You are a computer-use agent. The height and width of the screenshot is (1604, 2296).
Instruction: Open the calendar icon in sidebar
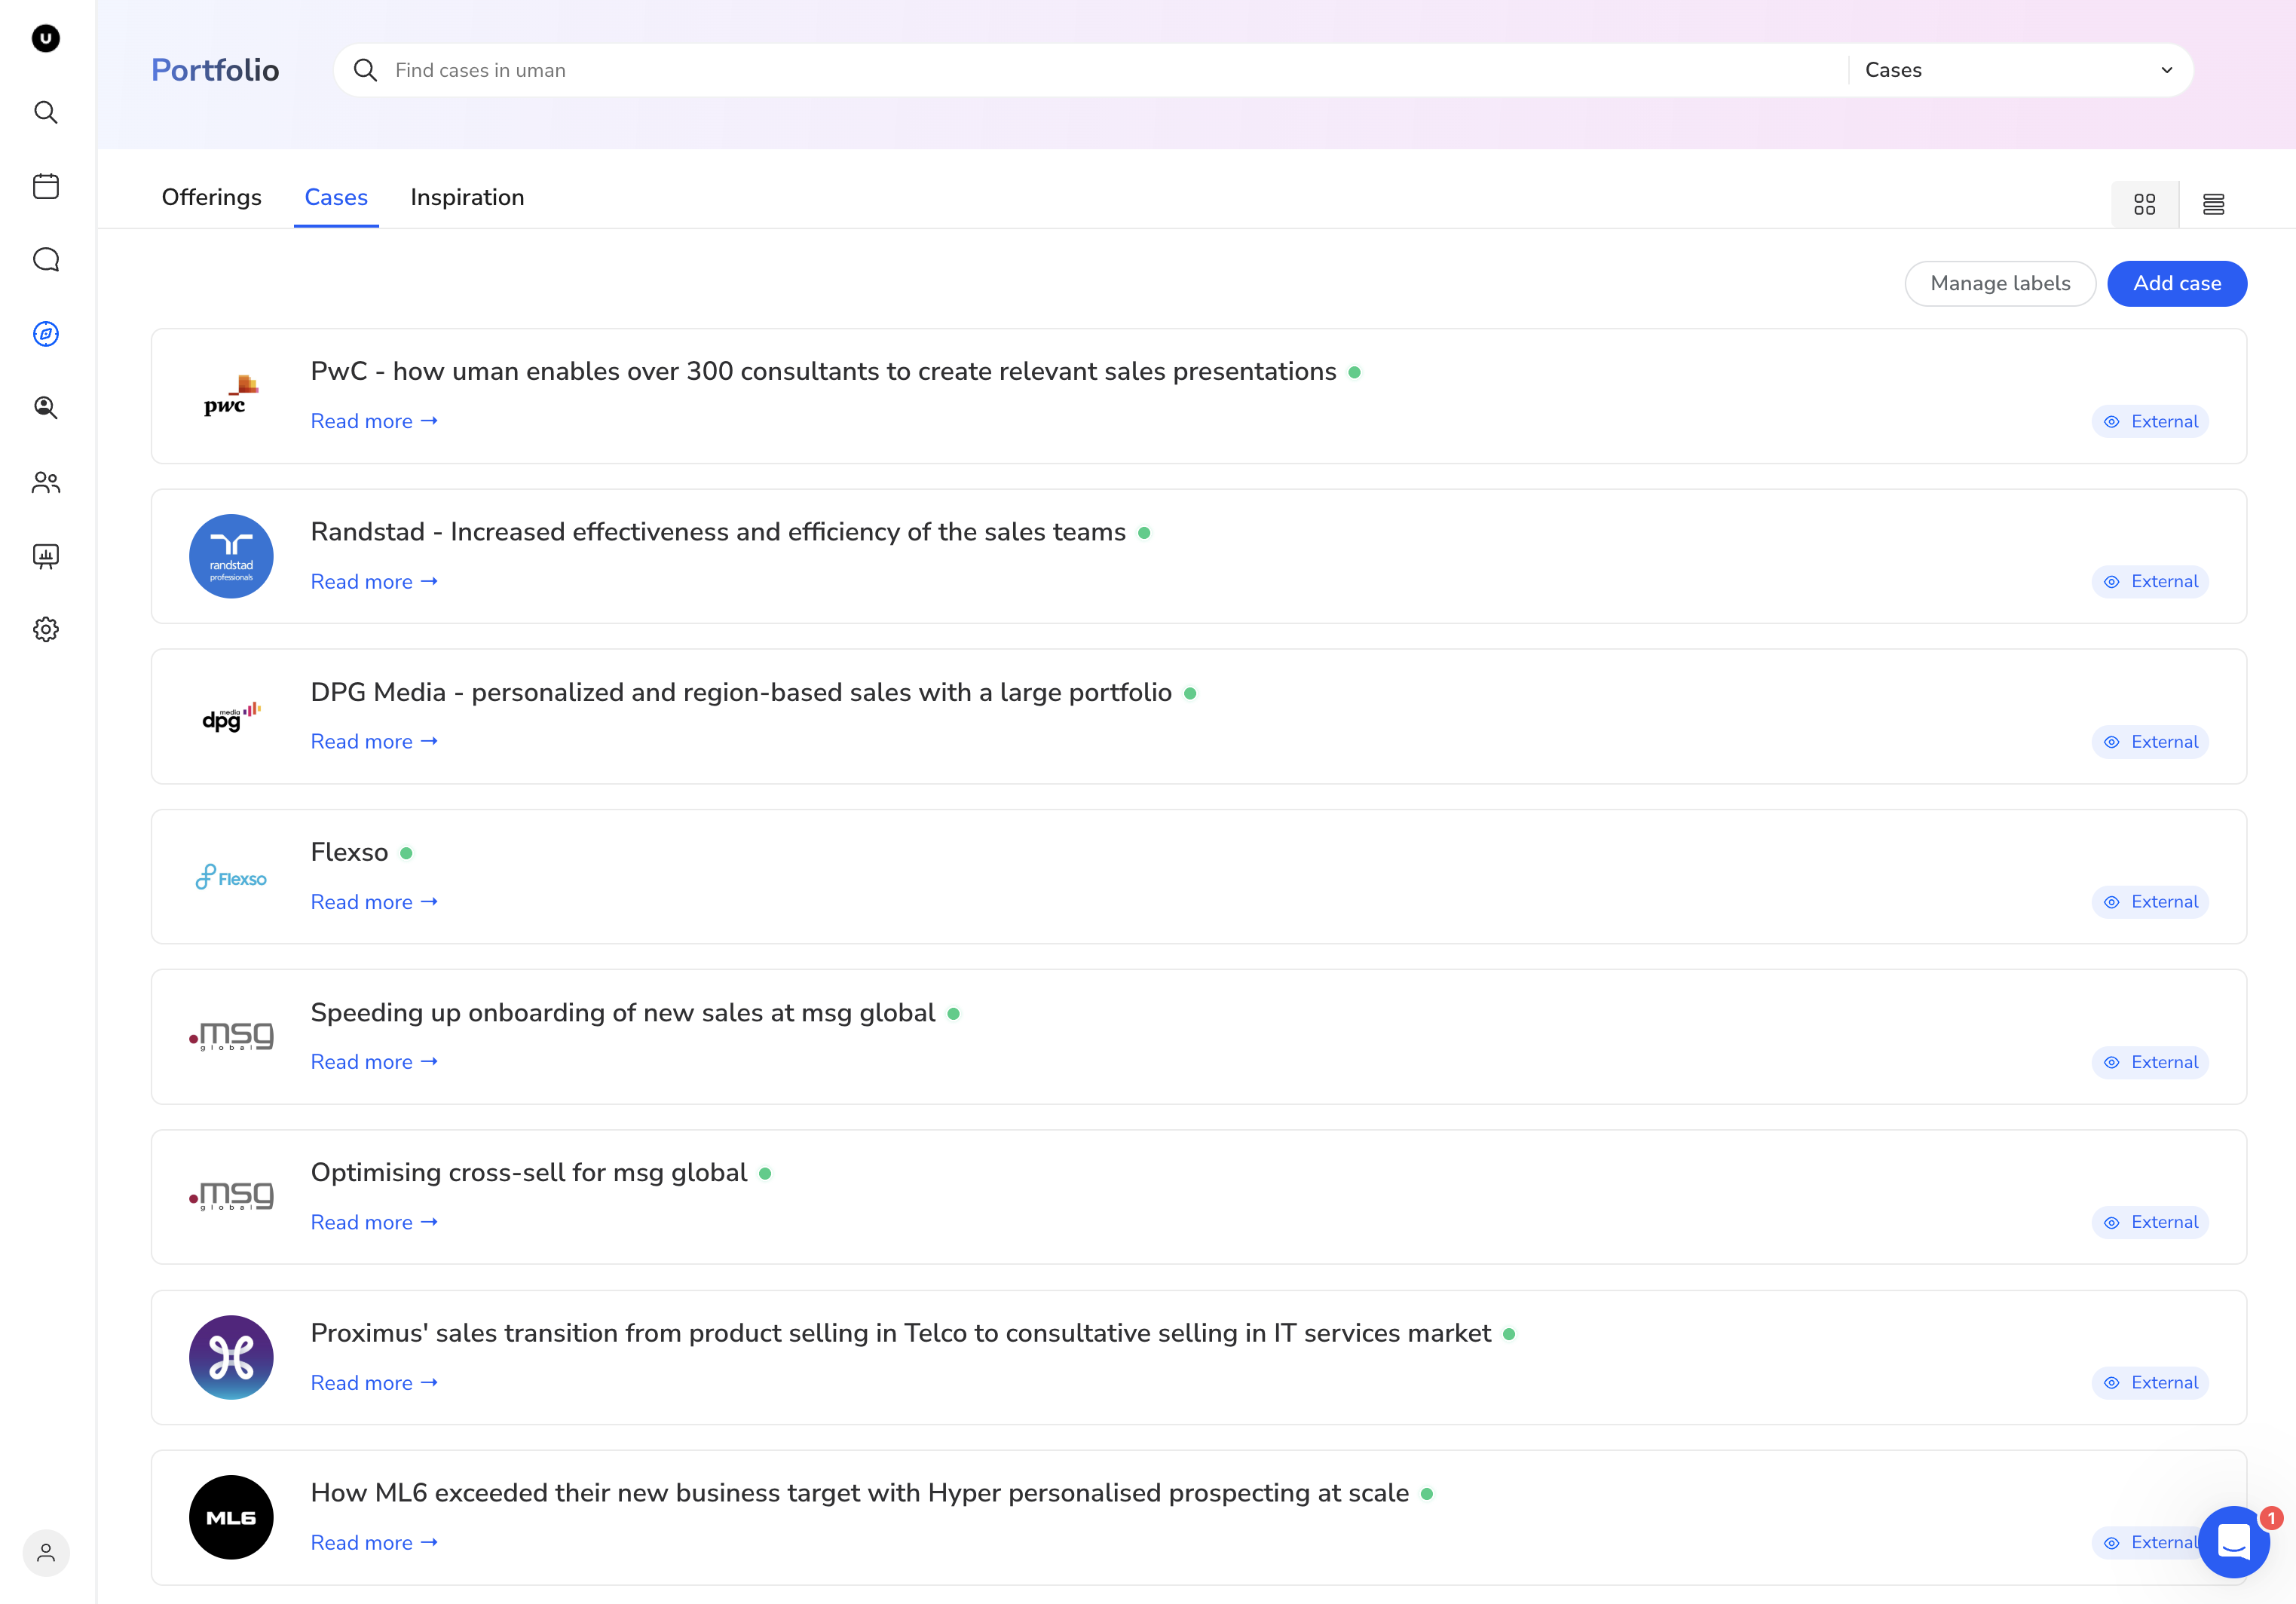tap(46, 186)
